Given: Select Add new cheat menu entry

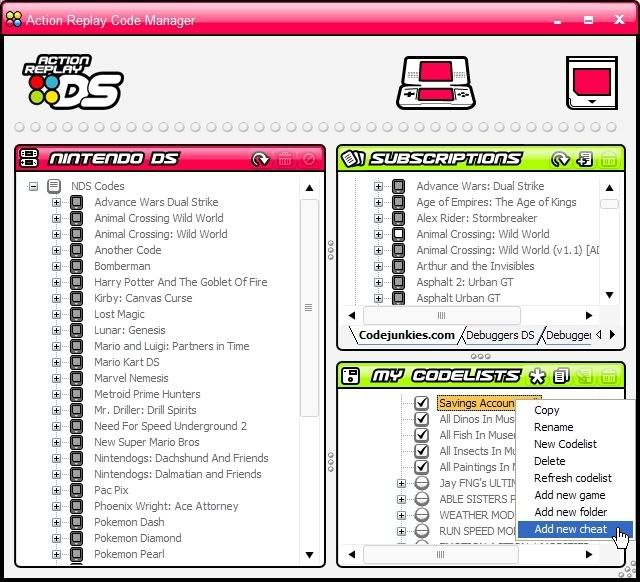Looking at the screenshot, I should pyautogui.click(x=575, y=529).
